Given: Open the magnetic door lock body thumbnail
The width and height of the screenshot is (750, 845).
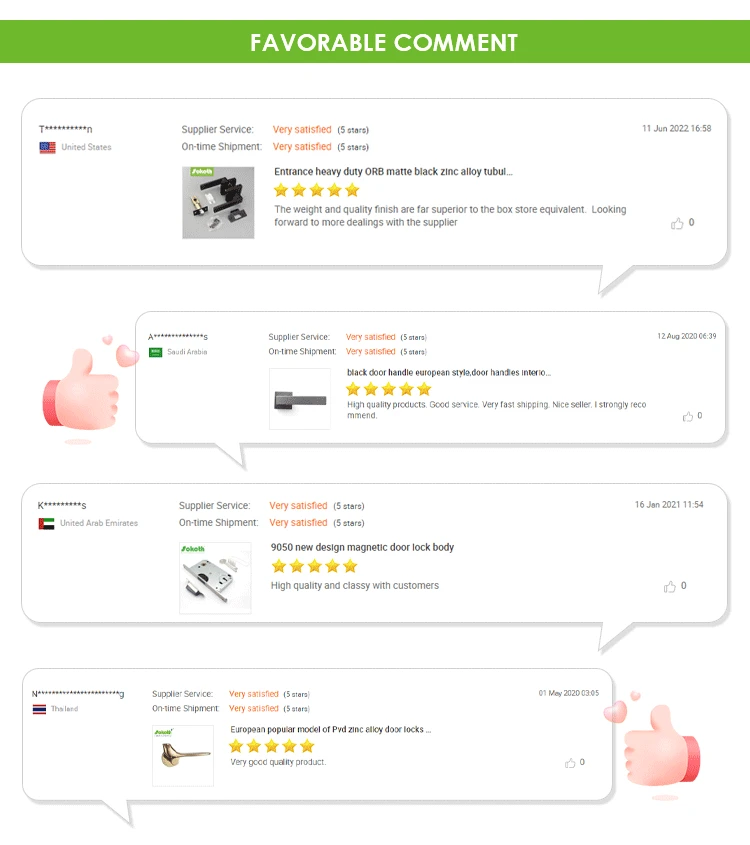Looking at the screenshot, I should coord(216,578).
